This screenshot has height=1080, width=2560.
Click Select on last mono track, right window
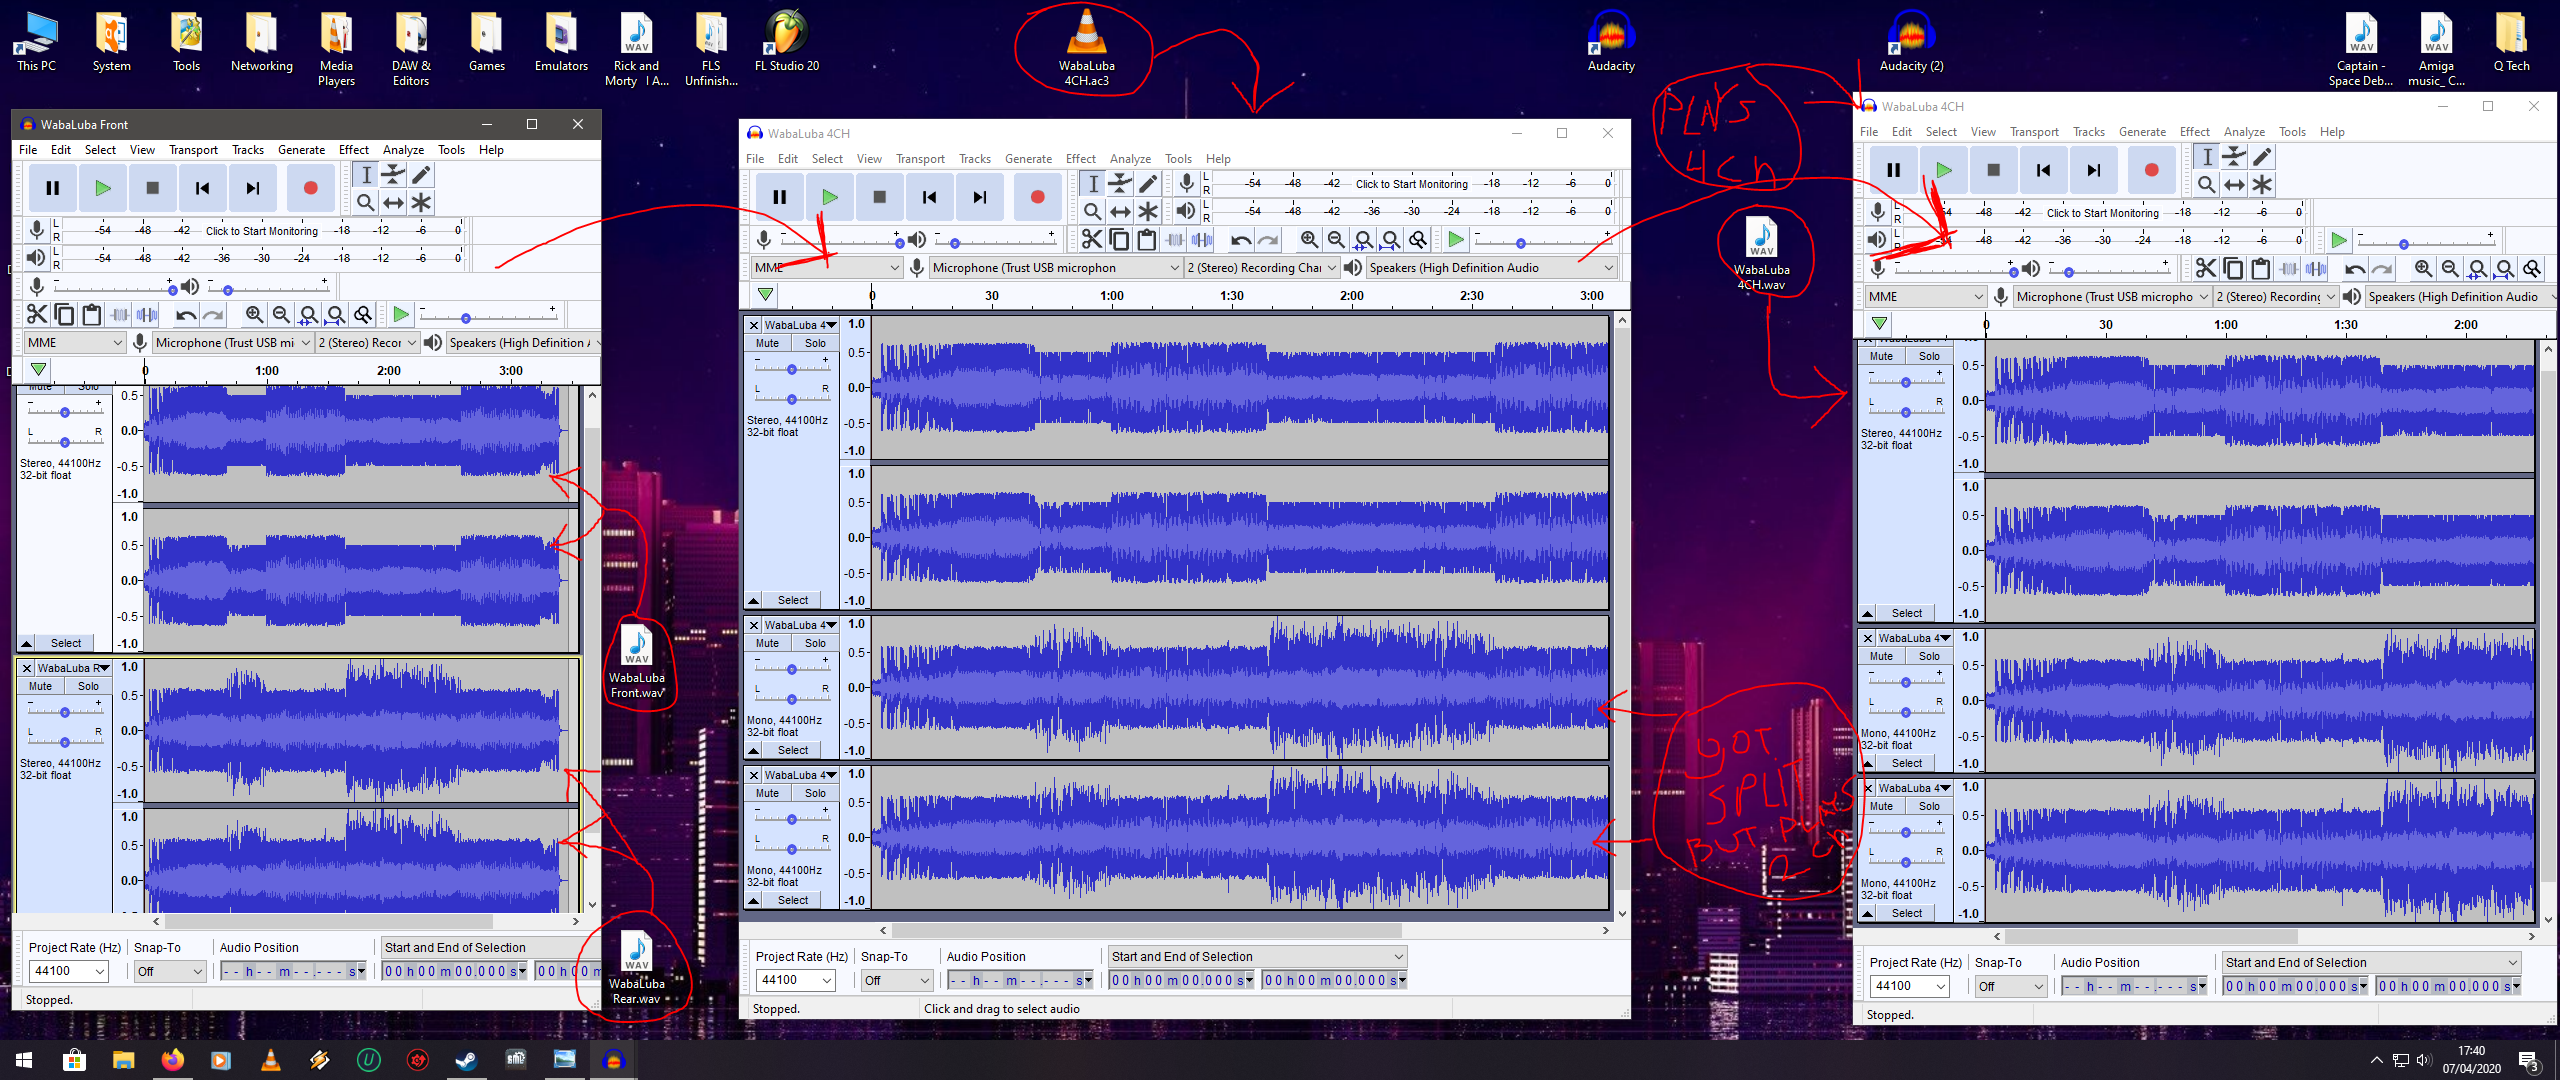pyautogui.click(x=1907, y=913)
